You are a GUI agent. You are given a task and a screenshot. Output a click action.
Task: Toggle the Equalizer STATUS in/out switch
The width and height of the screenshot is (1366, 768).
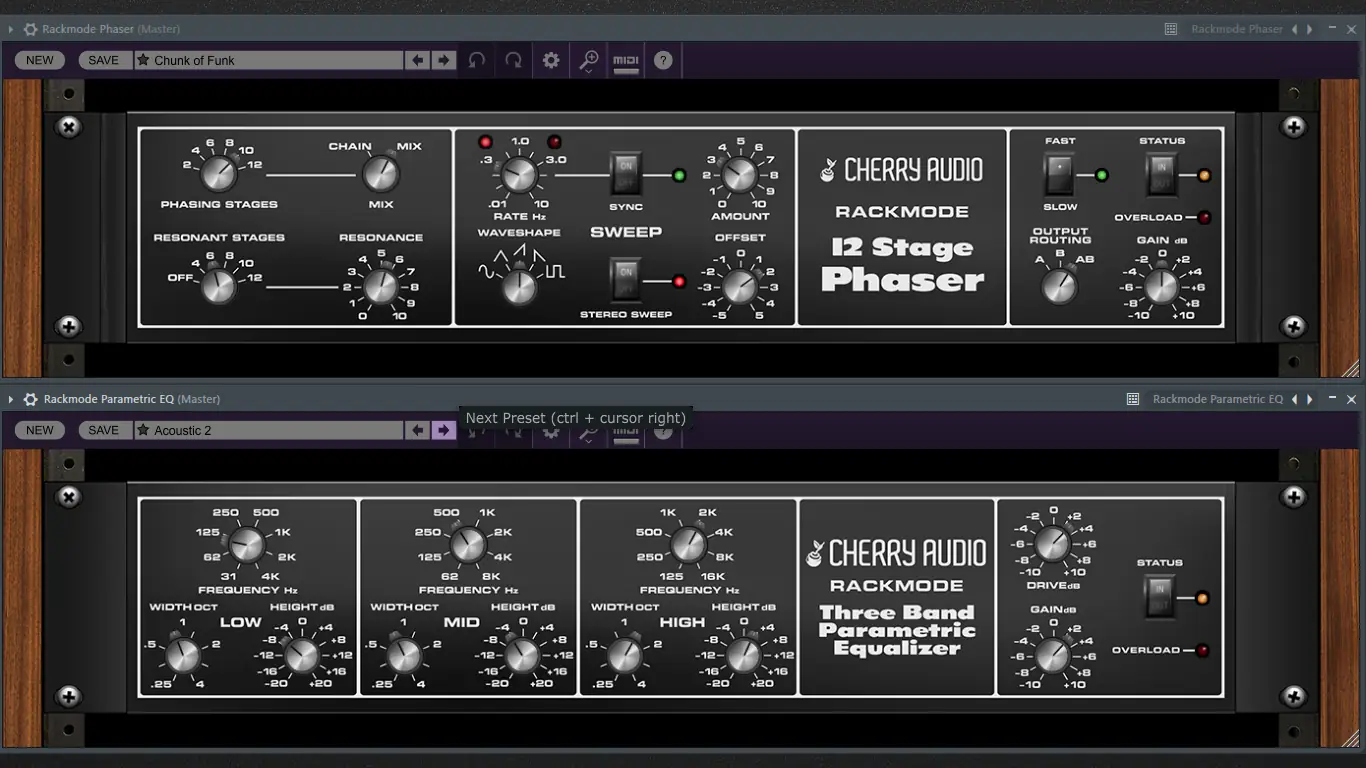coord(1160,598)
